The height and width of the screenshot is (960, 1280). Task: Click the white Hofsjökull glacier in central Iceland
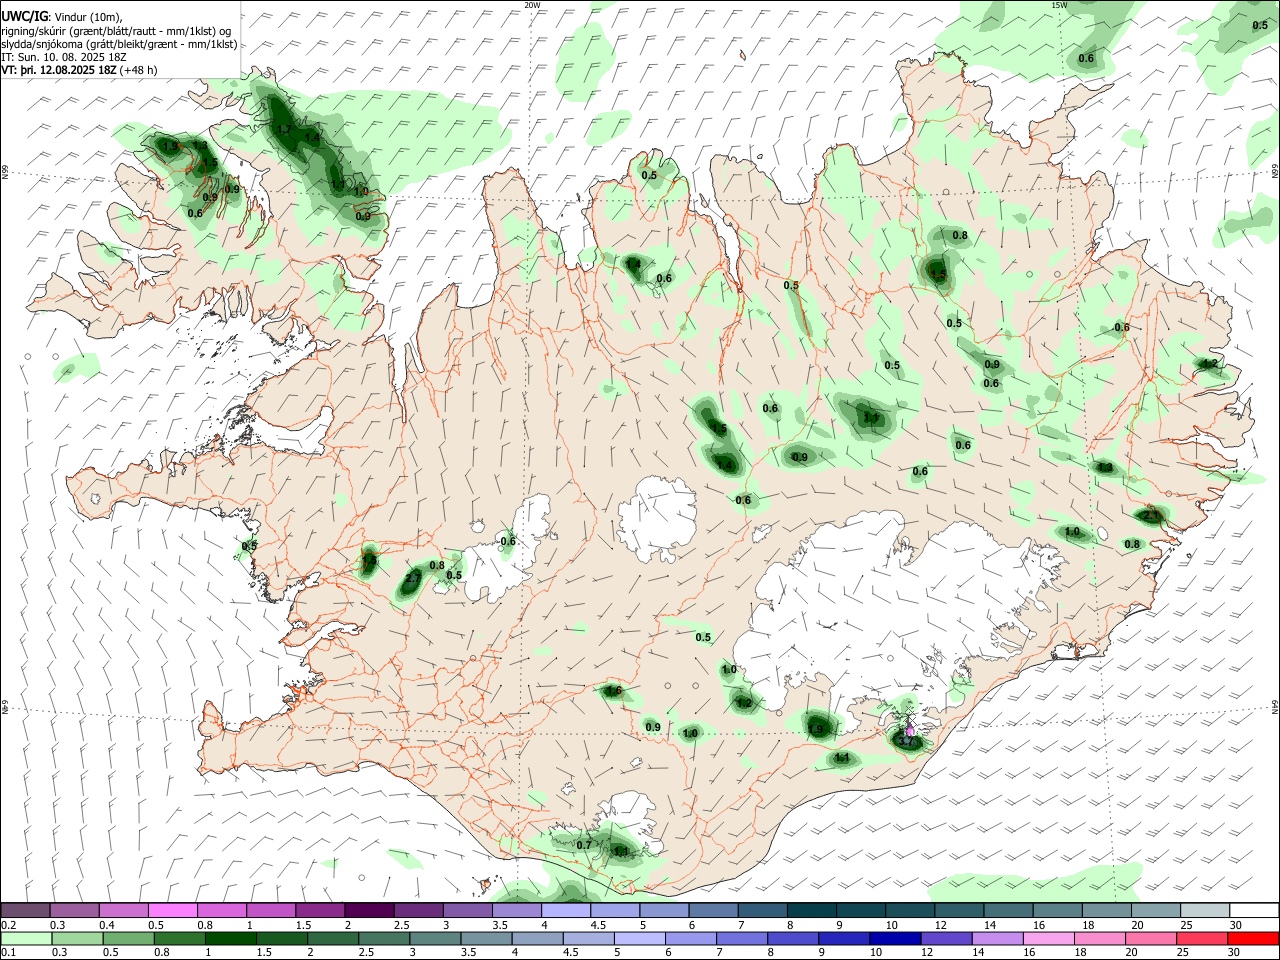coord(658,517)
